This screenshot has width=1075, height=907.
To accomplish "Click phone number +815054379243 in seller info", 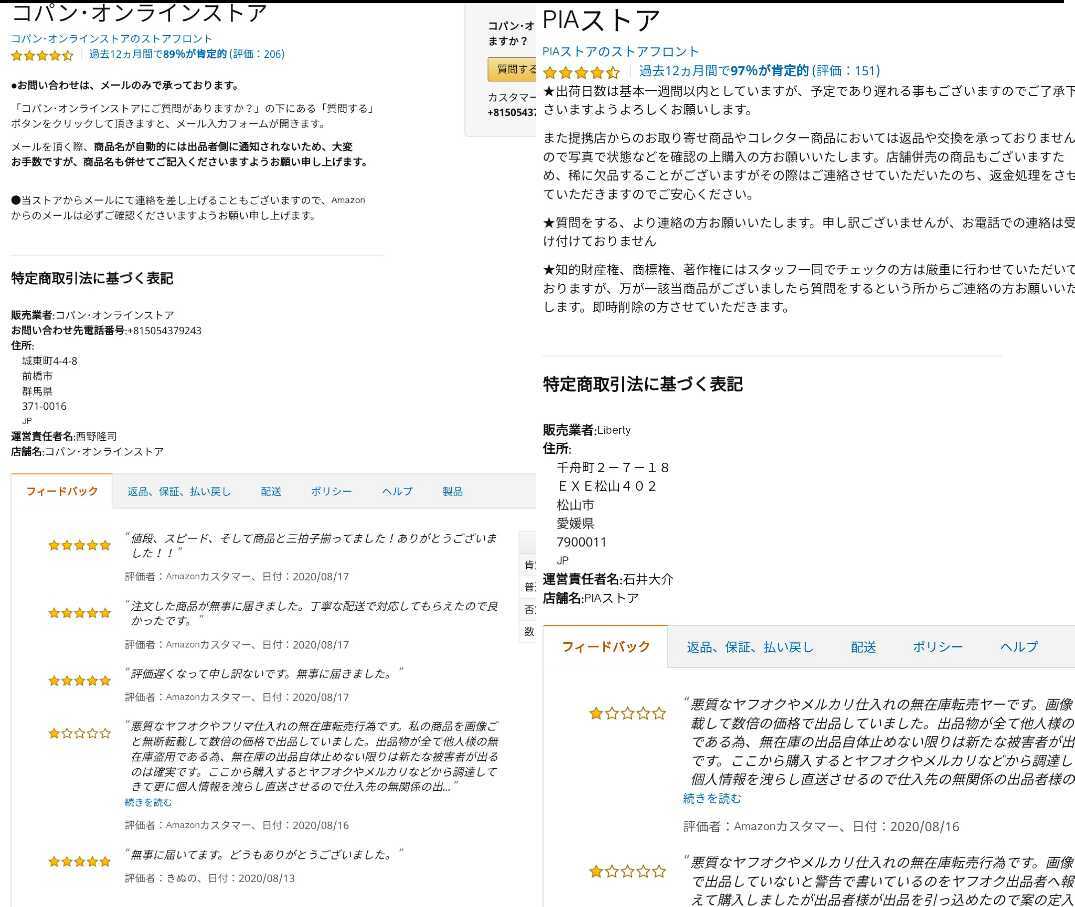I will (x=165, y=330).
